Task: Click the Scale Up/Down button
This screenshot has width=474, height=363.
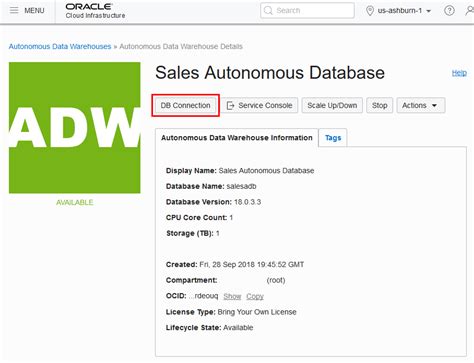Action: [x=332, y=106]
